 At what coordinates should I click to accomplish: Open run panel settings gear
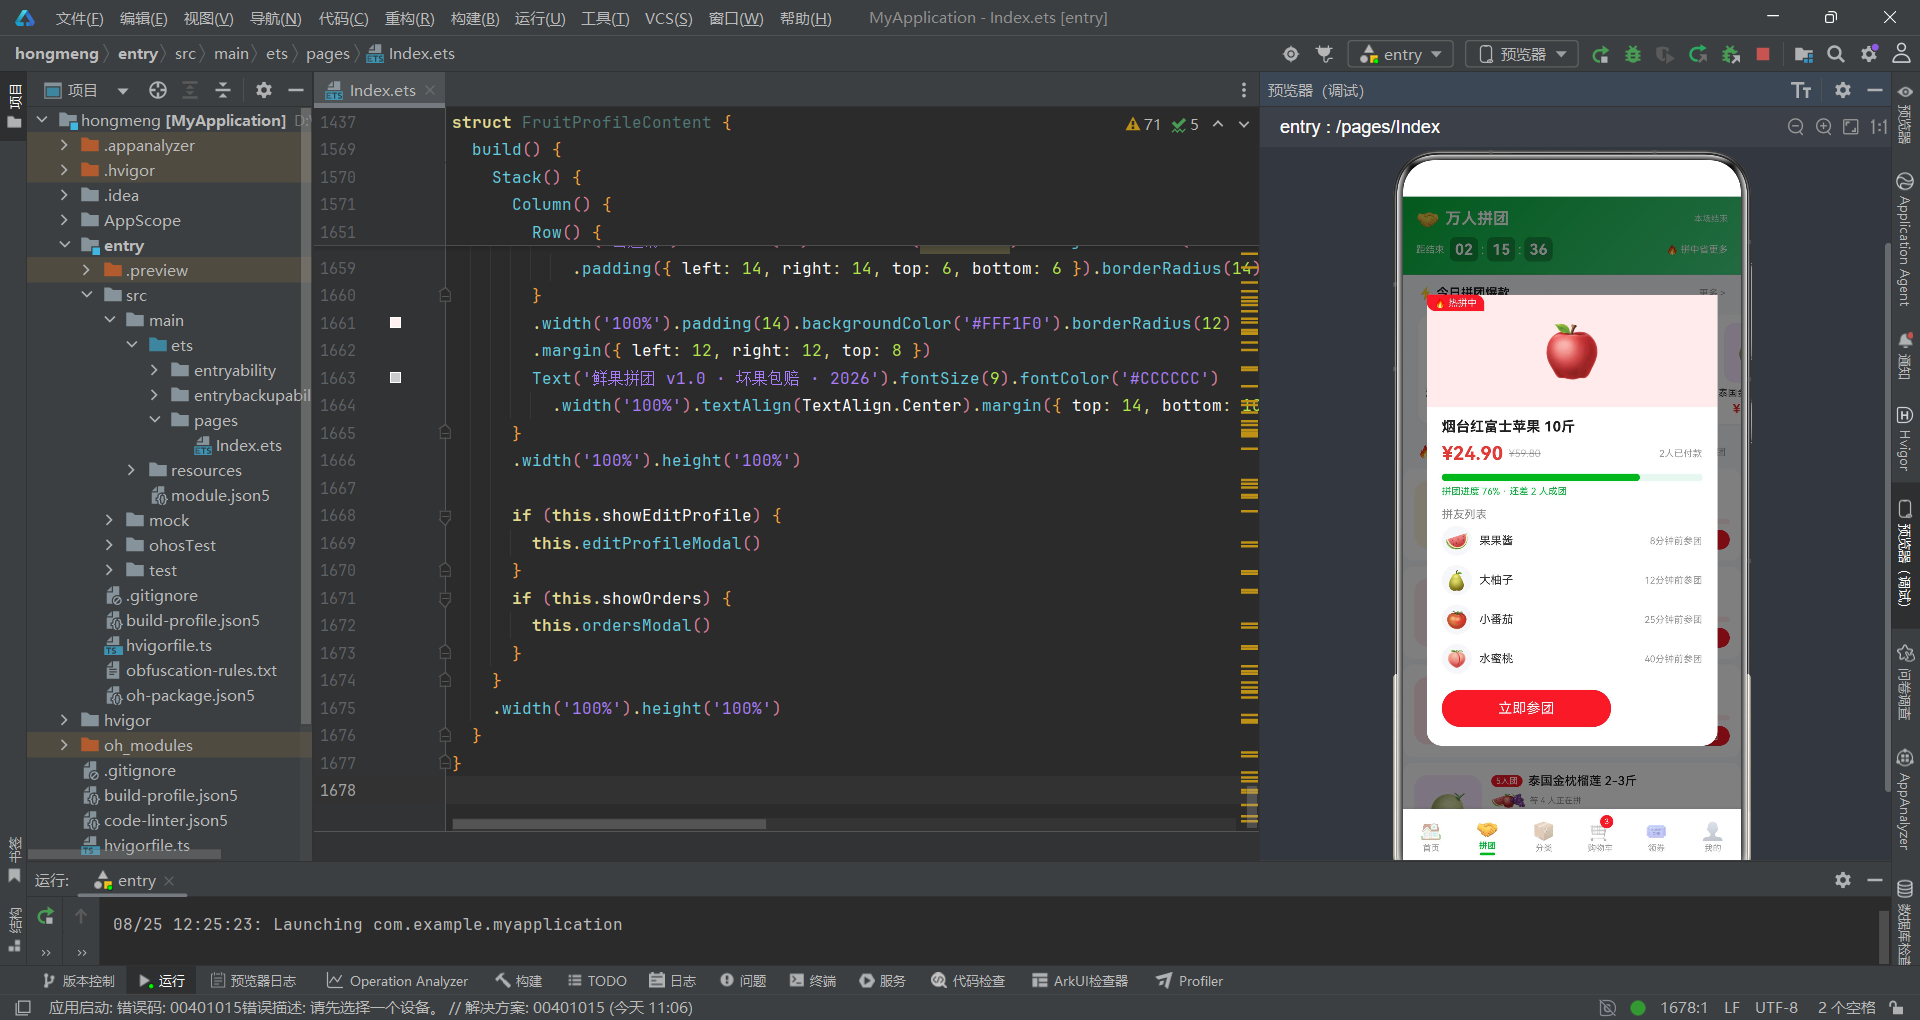coord(1843,880)
